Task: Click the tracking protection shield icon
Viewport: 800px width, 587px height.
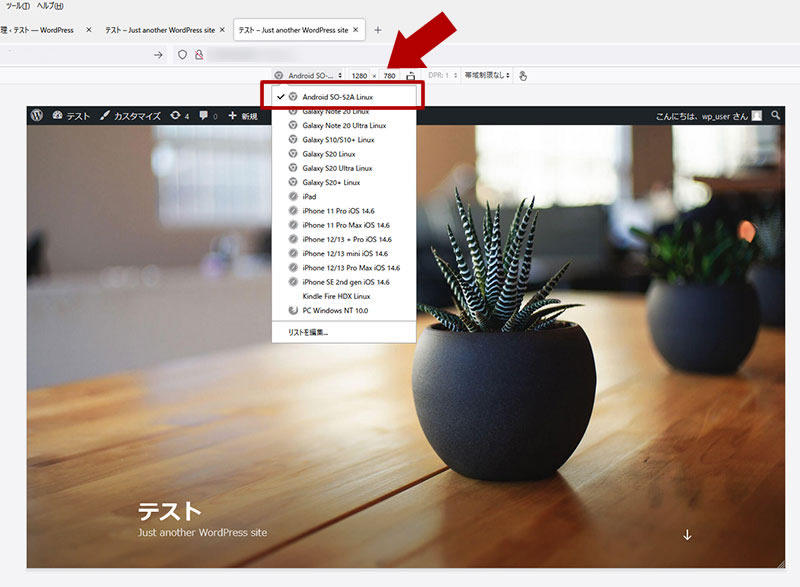Action: click(182, 55)
